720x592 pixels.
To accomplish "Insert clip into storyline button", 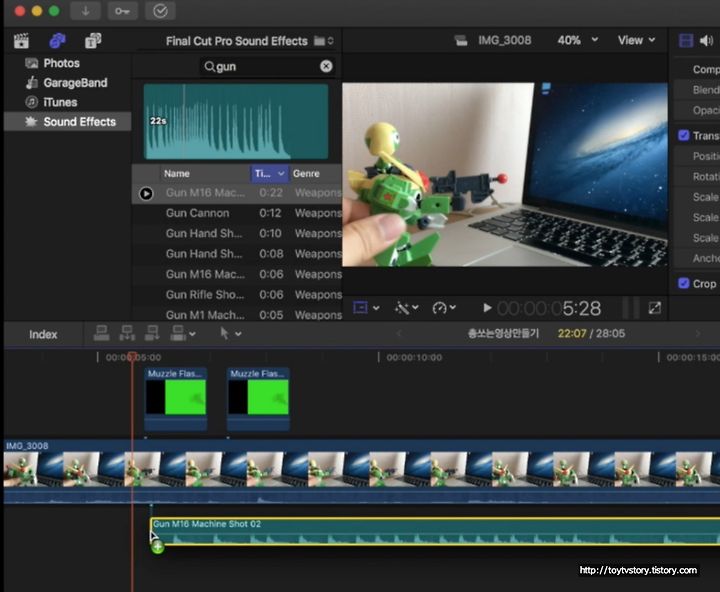I will (x=127, y=333).
